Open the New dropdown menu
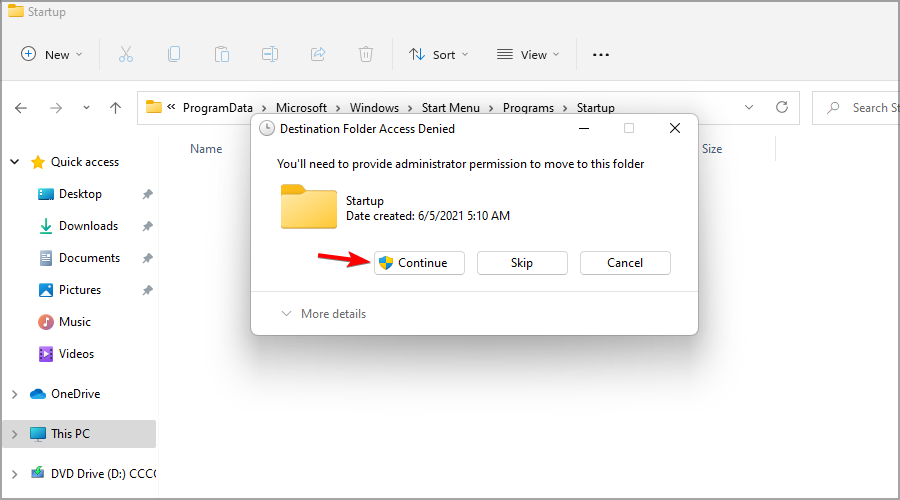The image size is (900, 500). (52, 55)
